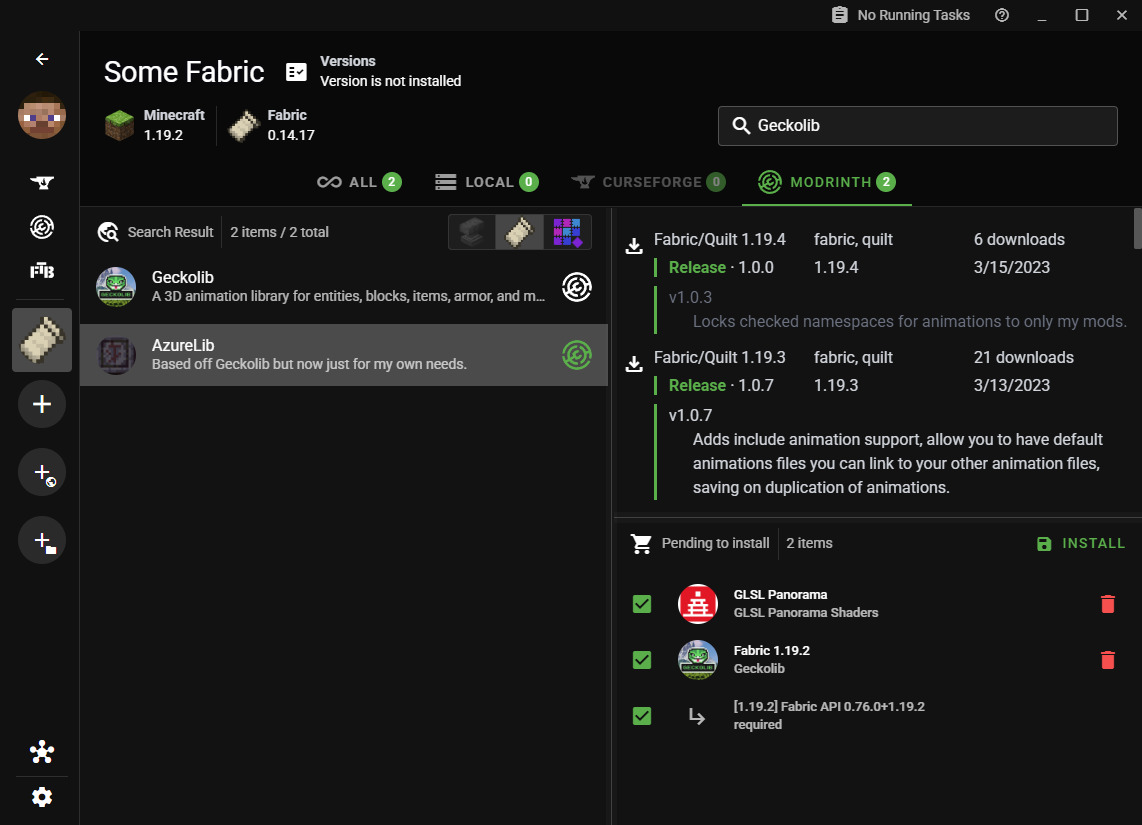Select the resource pack filter icon

pyautogui.click(x=567, y=231)
